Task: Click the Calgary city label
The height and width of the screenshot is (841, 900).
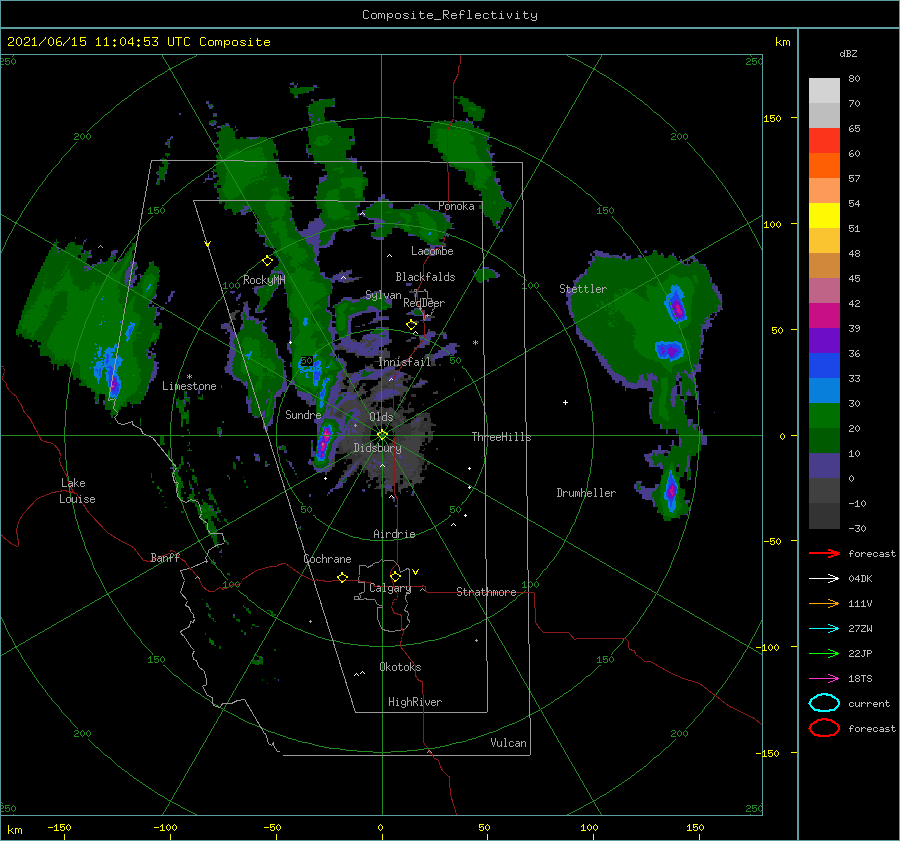Action: tap(390, 588)
